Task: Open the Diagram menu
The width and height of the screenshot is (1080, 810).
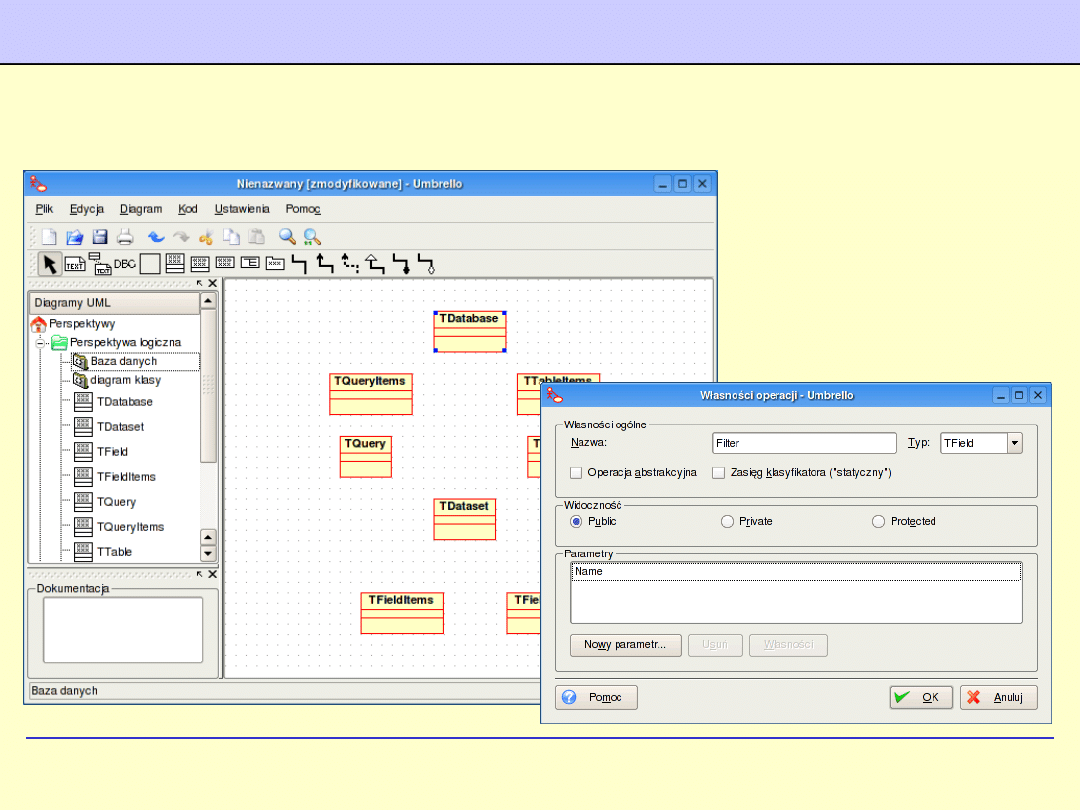Action: (x=141, y=209)
